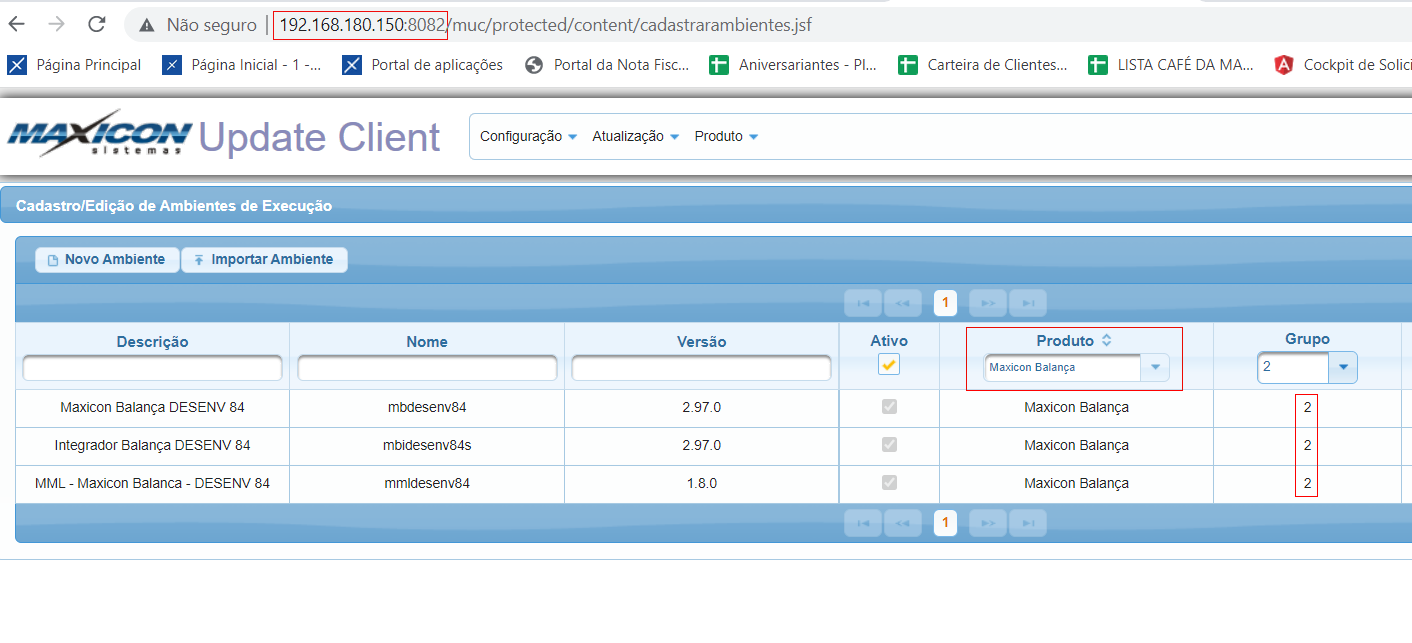
Task: Click the Nome column header
Action: click(x=427, y=341)
